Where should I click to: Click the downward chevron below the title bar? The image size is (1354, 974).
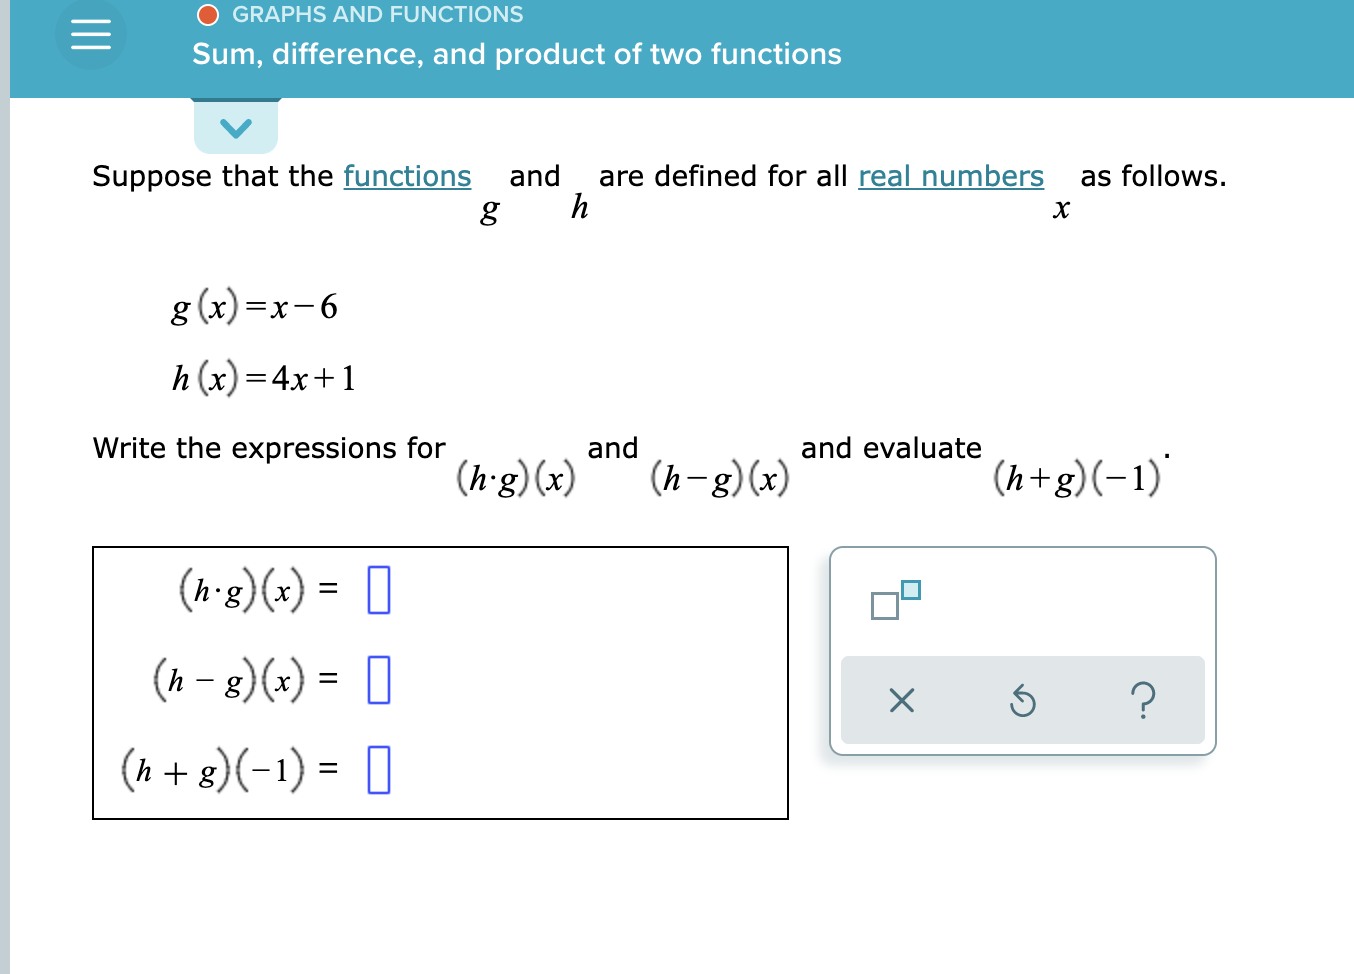[x=236, y=127]
